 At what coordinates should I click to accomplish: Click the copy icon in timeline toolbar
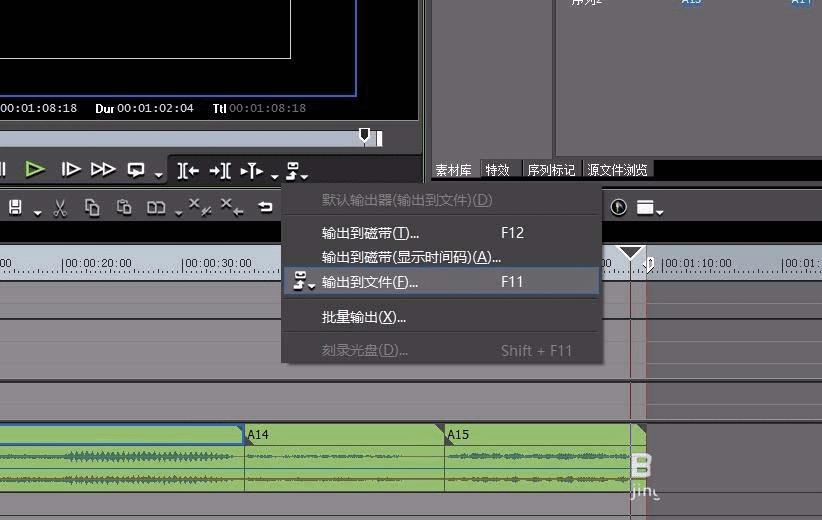pos(92,208)
